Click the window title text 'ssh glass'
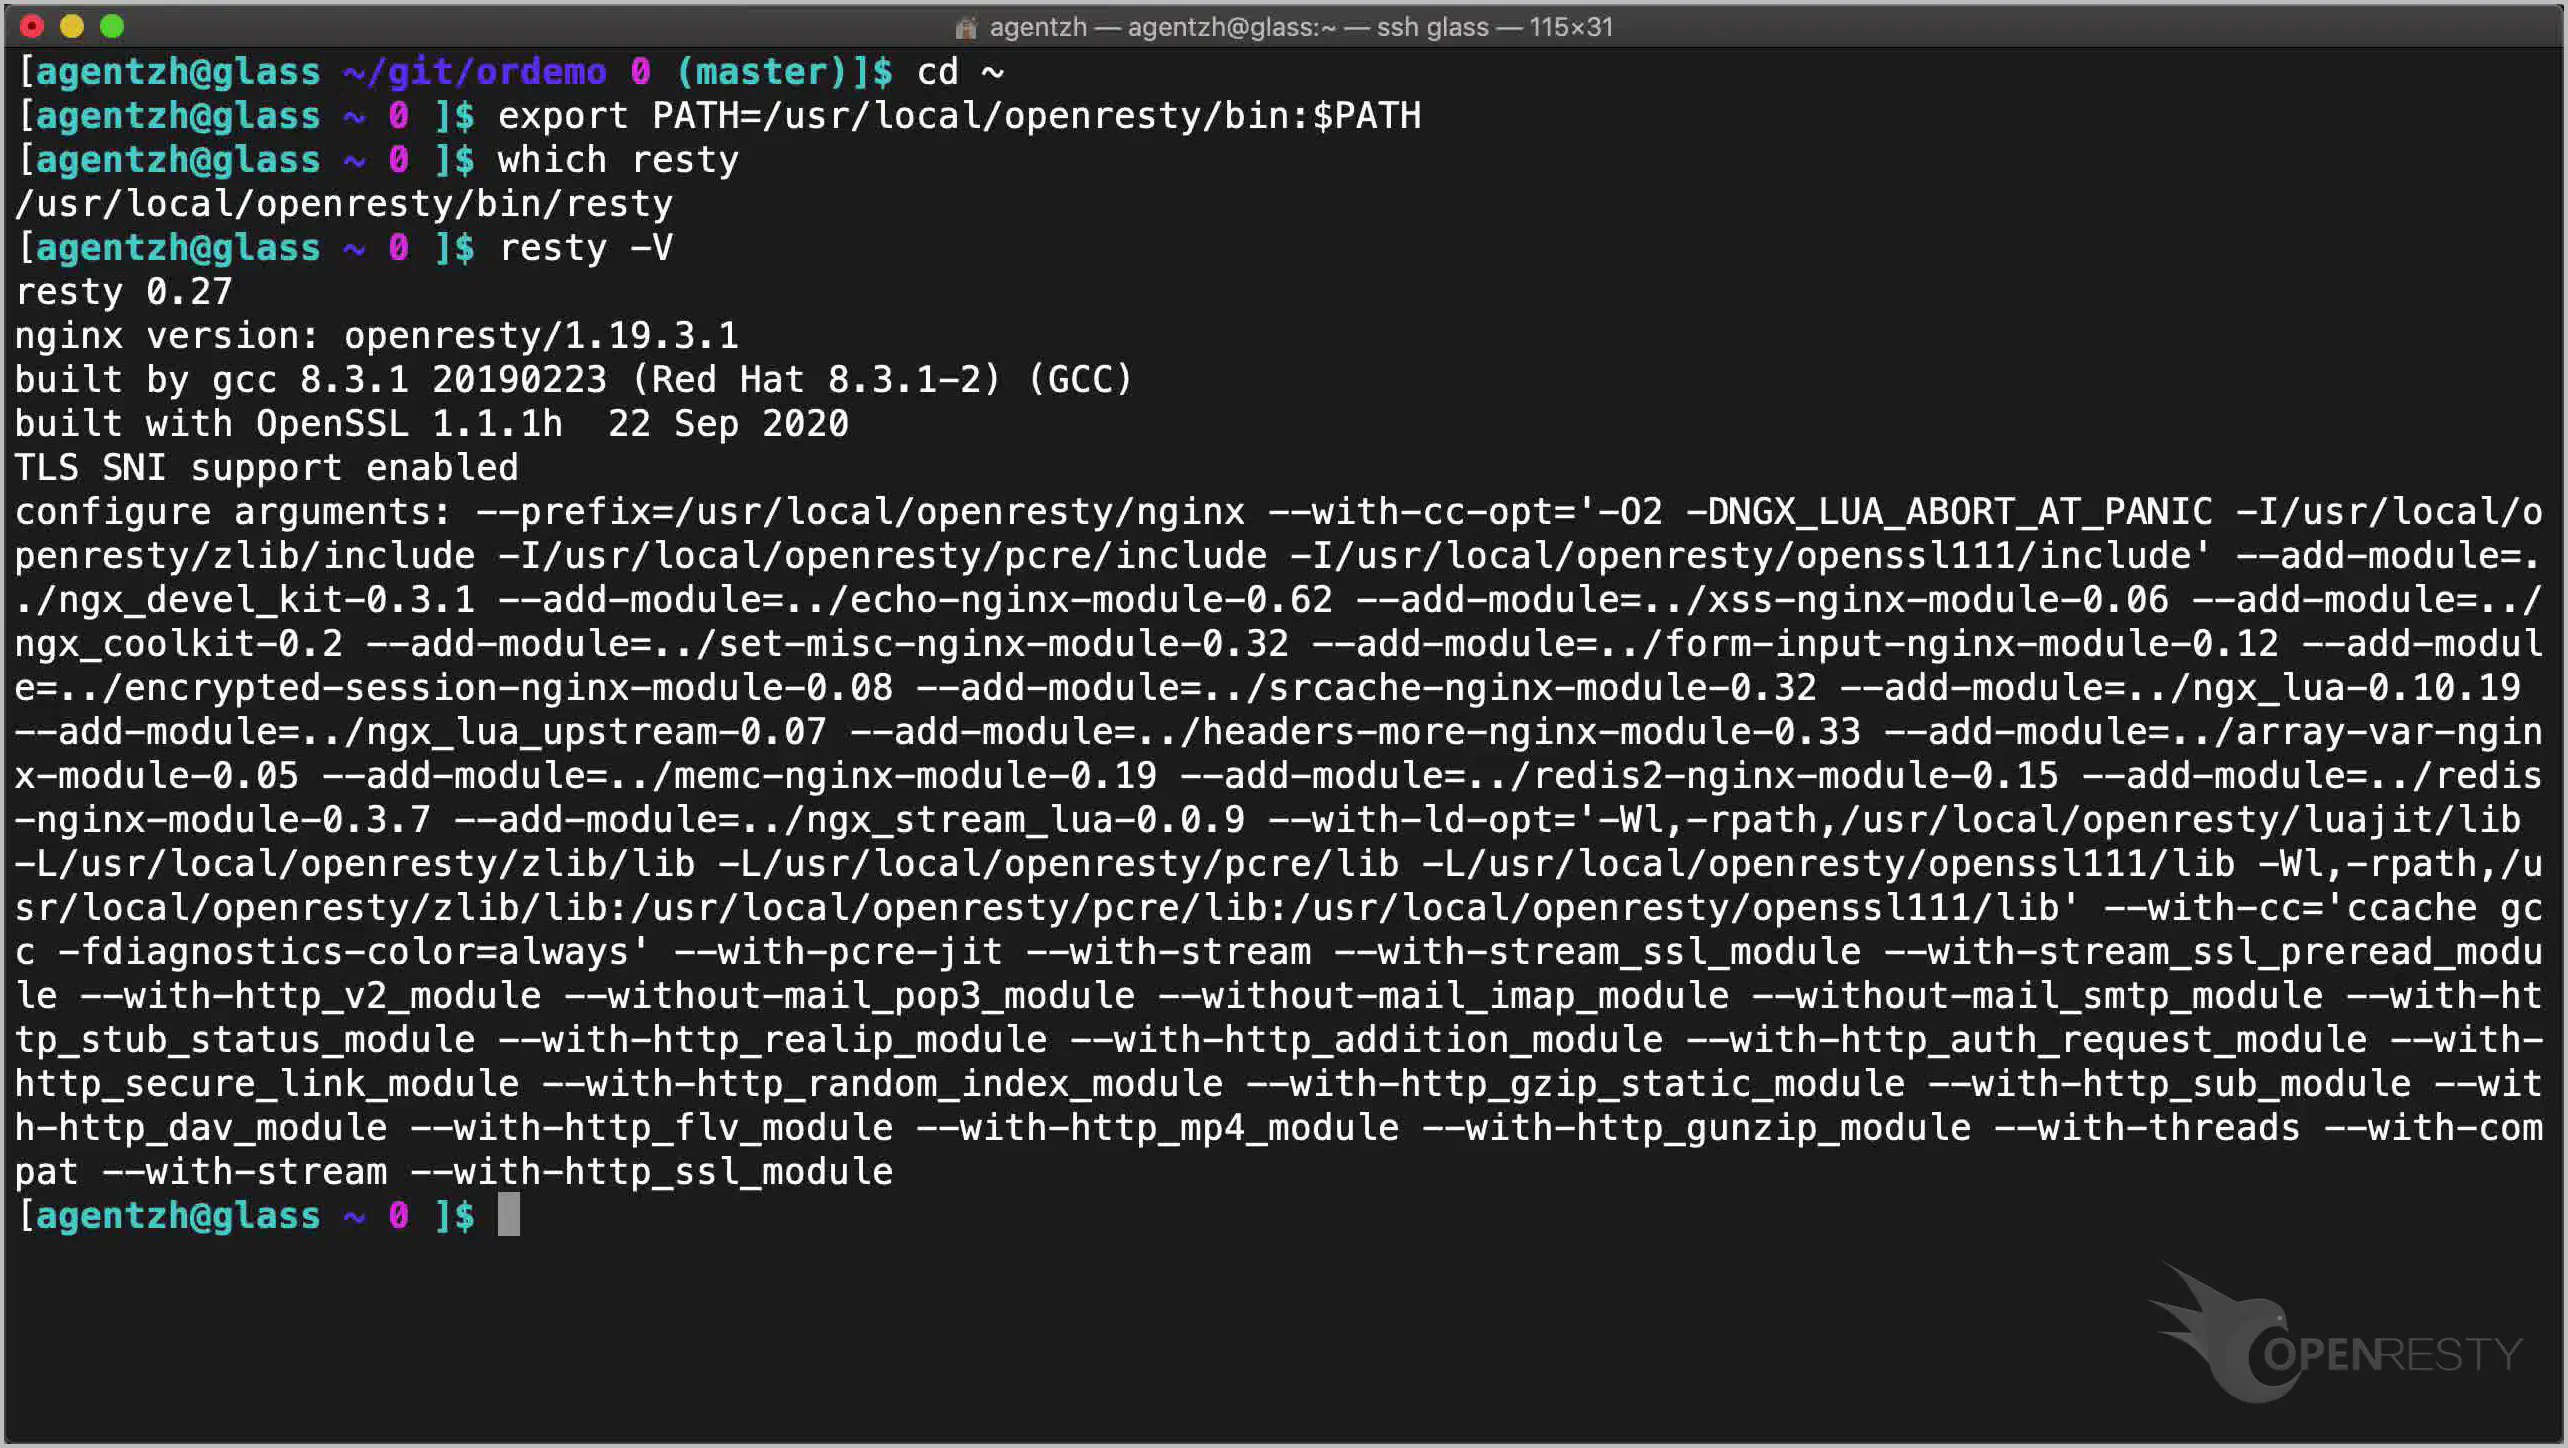Image resolution: width=2568 pixels, height=1448 pixels. point(1432,27)
